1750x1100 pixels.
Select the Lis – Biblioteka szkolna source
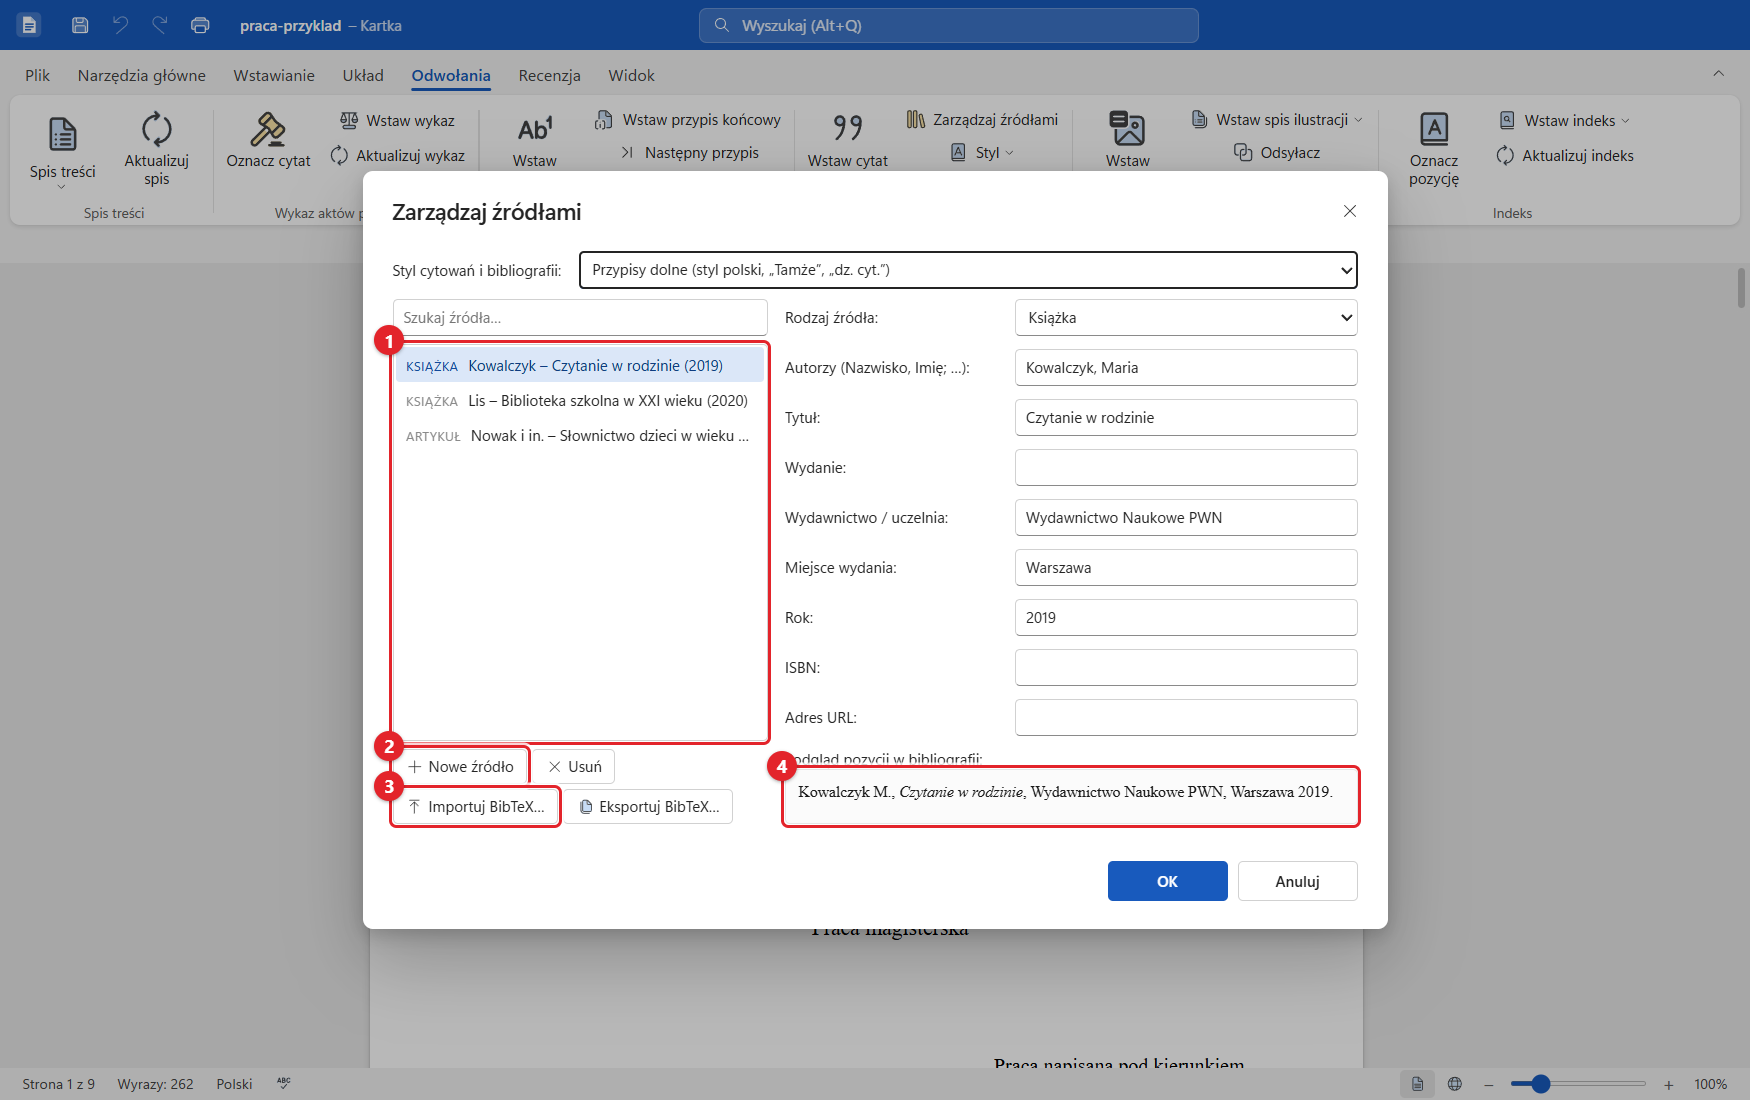(x=580, y=401)
